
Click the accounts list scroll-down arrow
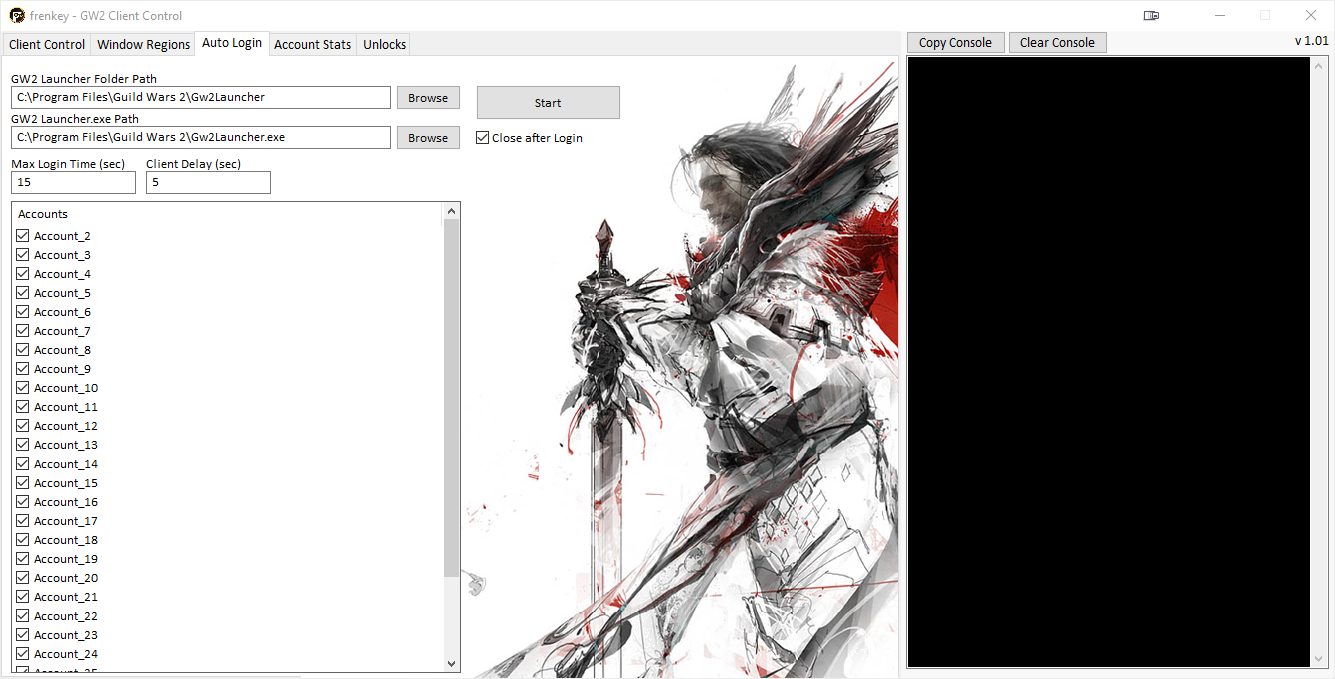[x=451, y=663]
